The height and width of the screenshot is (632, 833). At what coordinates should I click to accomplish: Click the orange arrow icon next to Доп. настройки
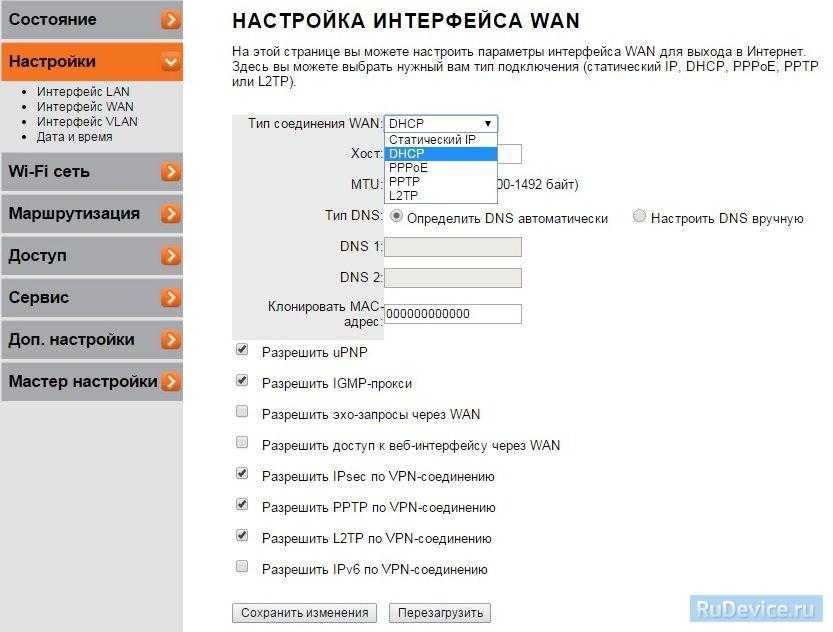[x=171, y=340]
